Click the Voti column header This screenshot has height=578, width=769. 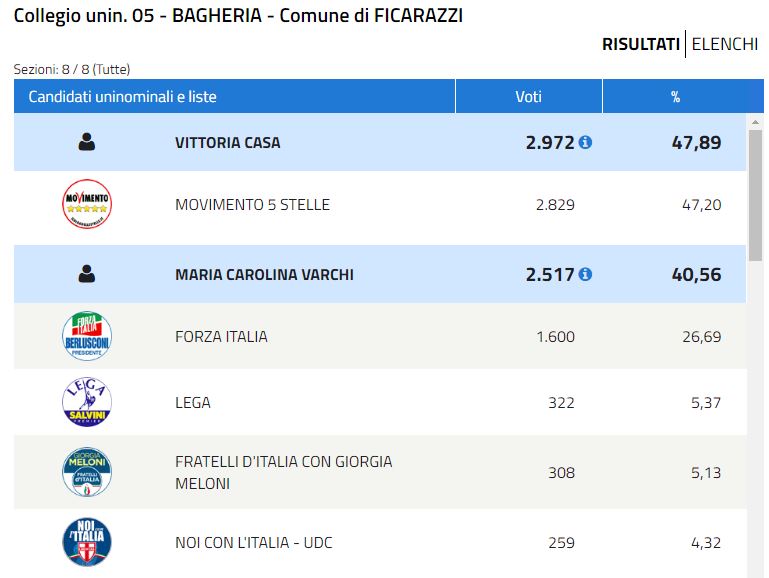[529, 97]
